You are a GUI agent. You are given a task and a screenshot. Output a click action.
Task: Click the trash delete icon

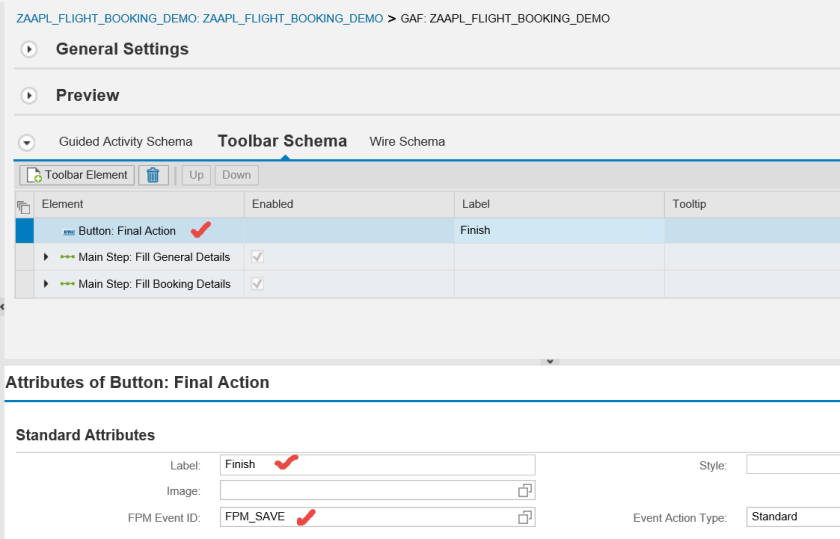(153, 175)
